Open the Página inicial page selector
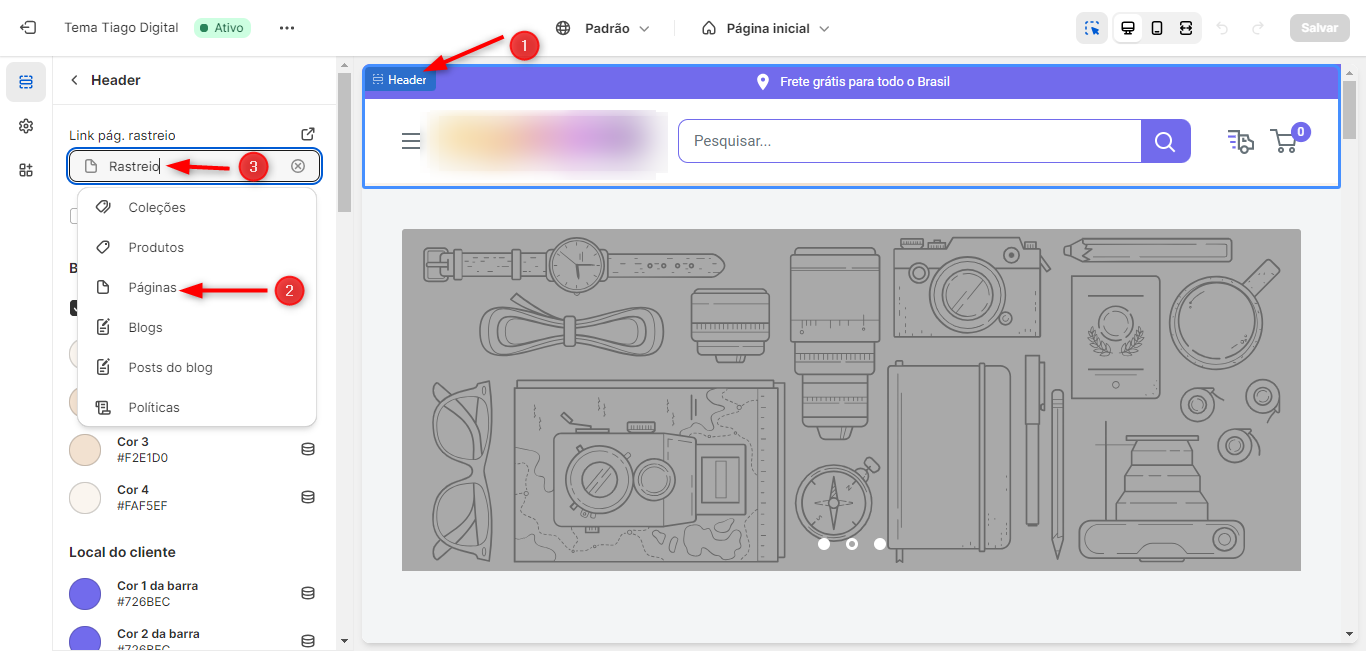 tap(766, 28)
